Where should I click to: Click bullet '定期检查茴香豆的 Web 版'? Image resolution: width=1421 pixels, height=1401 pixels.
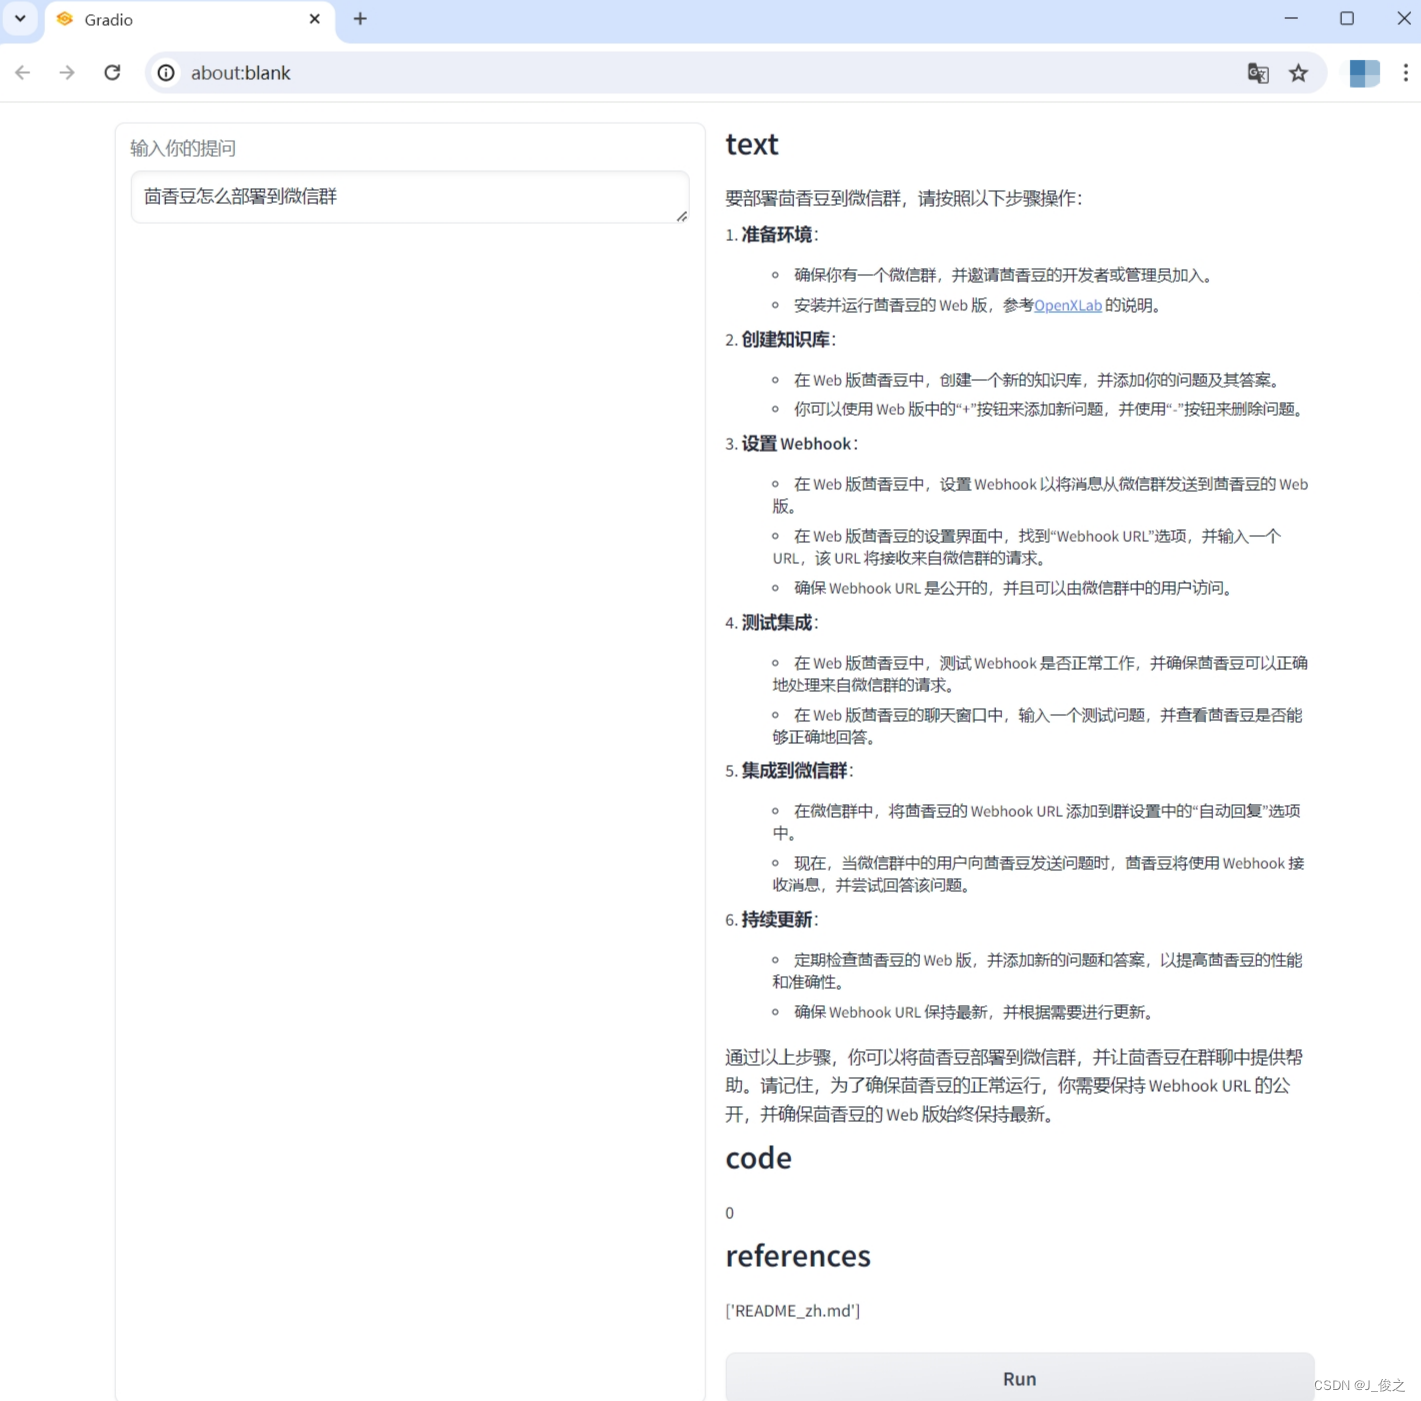1037,971
